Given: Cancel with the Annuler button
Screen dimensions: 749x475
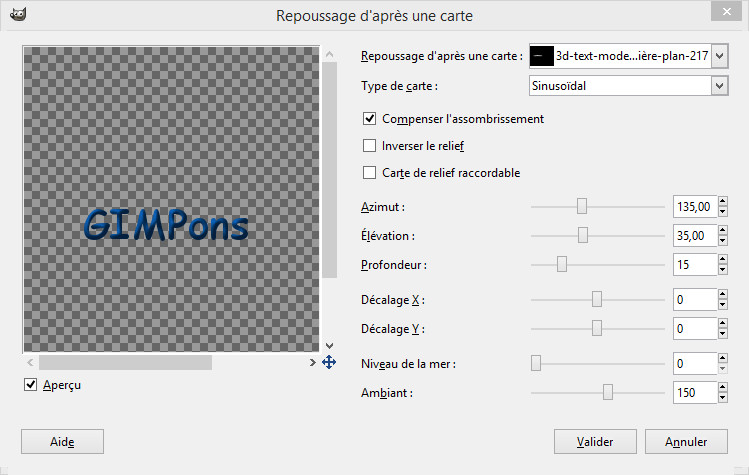Looking at the screenshot, I should point(686,442).
